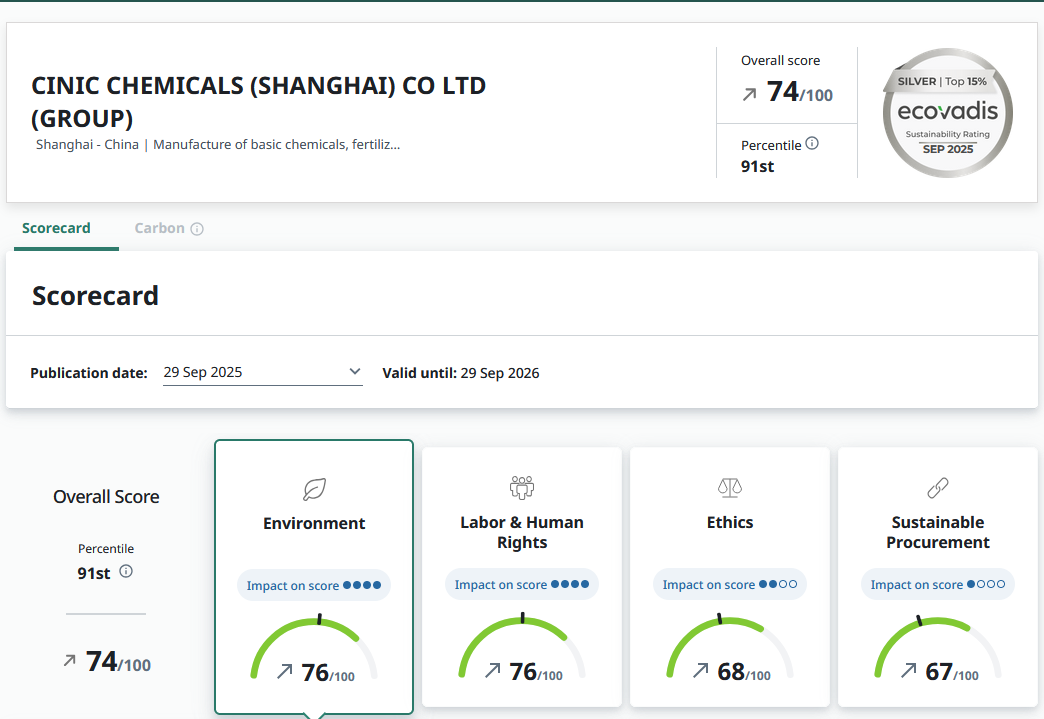Click the Sustainable Procurement chain link icon
The width and height of the screenshot is (1044, 719).
tap(937, 487)
